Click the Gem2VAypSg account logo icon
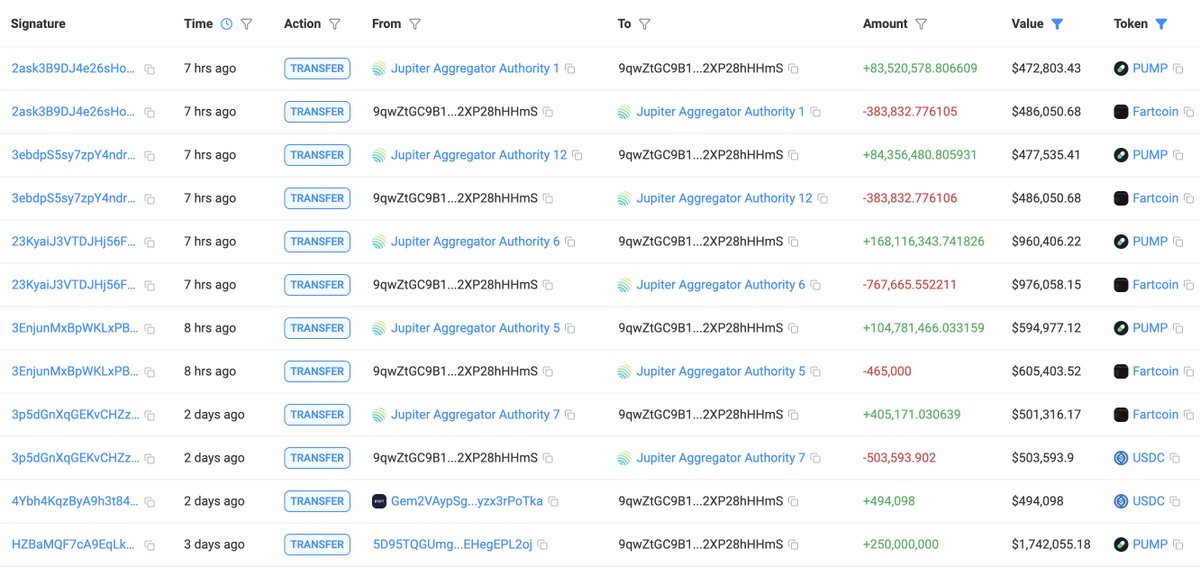Viewport: 1200px width, 568px height. point(379,501)
